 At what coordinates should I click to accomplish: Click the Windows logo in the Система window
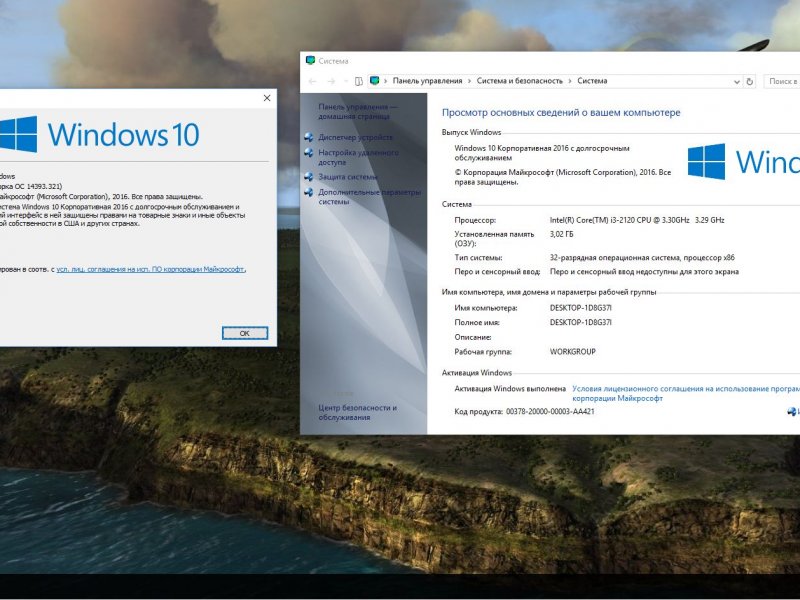click(743, 161)
